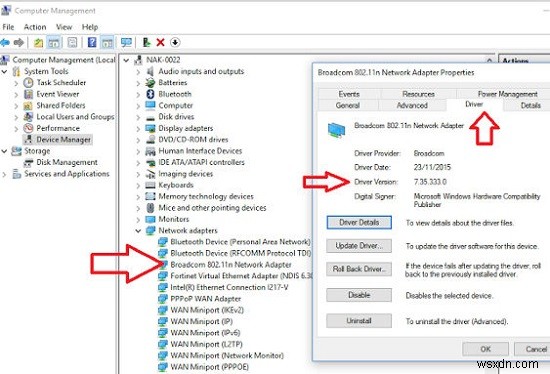Click the Driver Details button
550x374 pixels.
[359, 222]
